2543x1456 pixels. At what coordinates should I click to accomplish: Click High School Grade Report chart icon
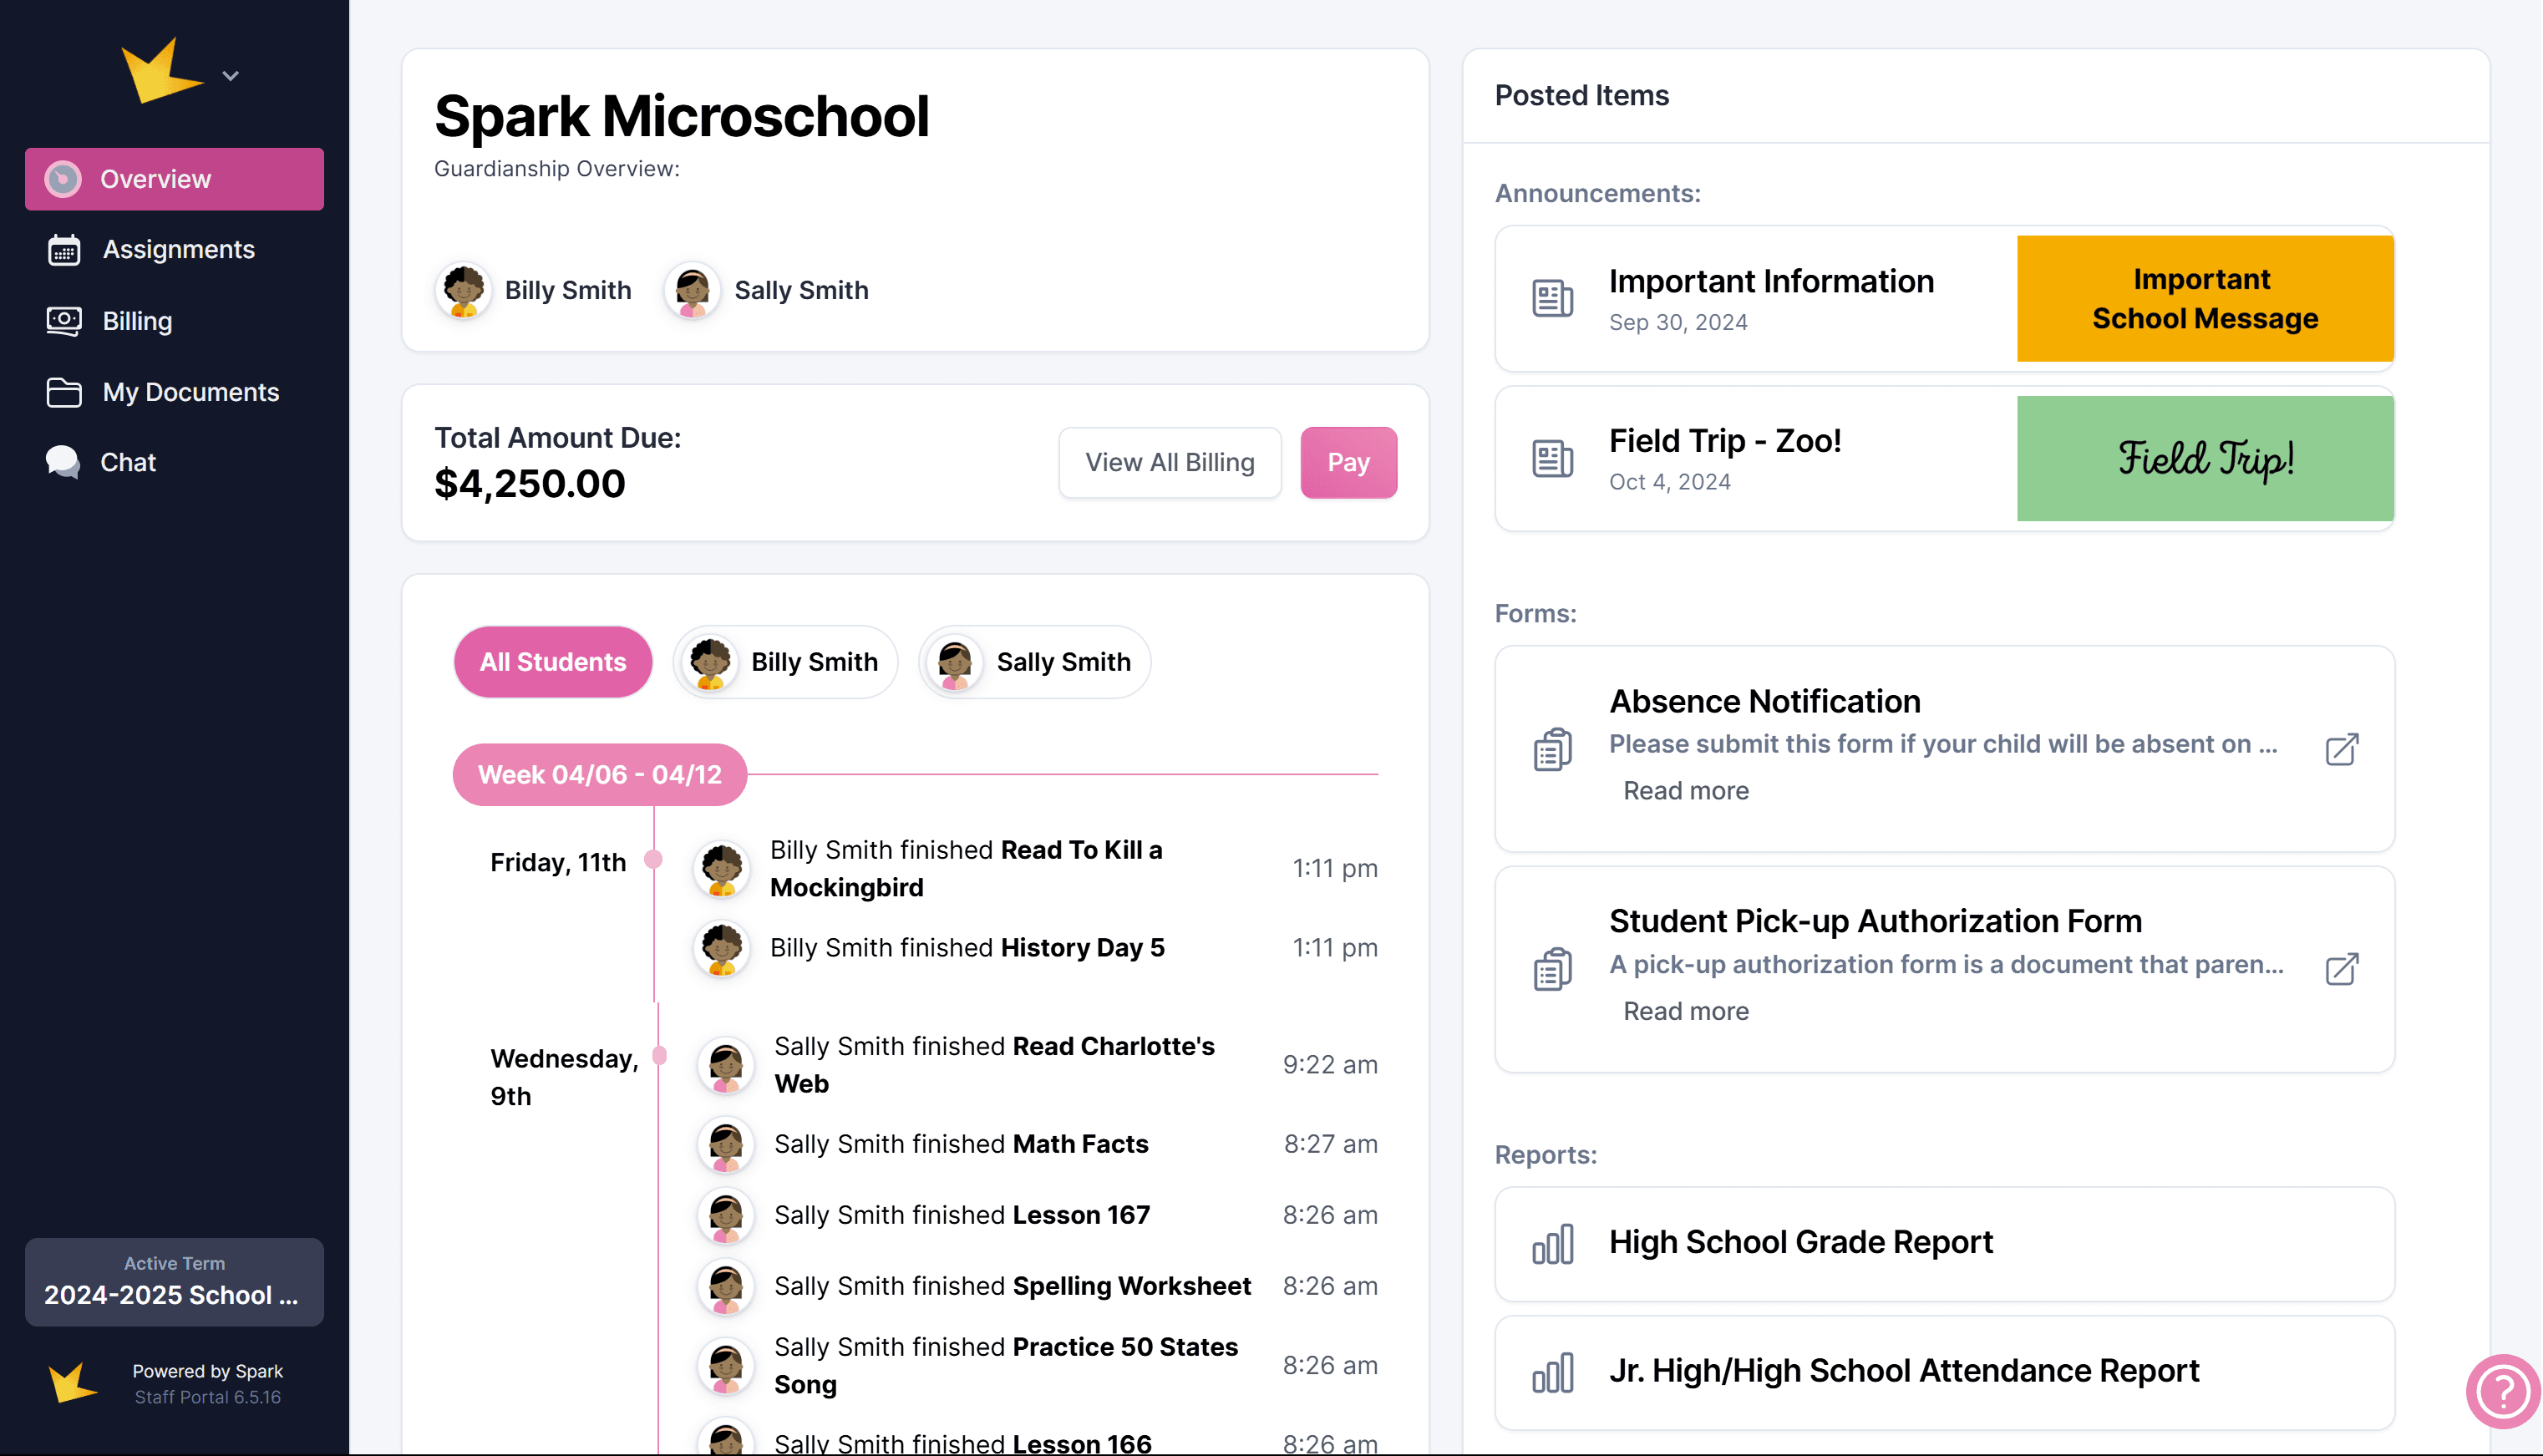coord(1552,1244)
